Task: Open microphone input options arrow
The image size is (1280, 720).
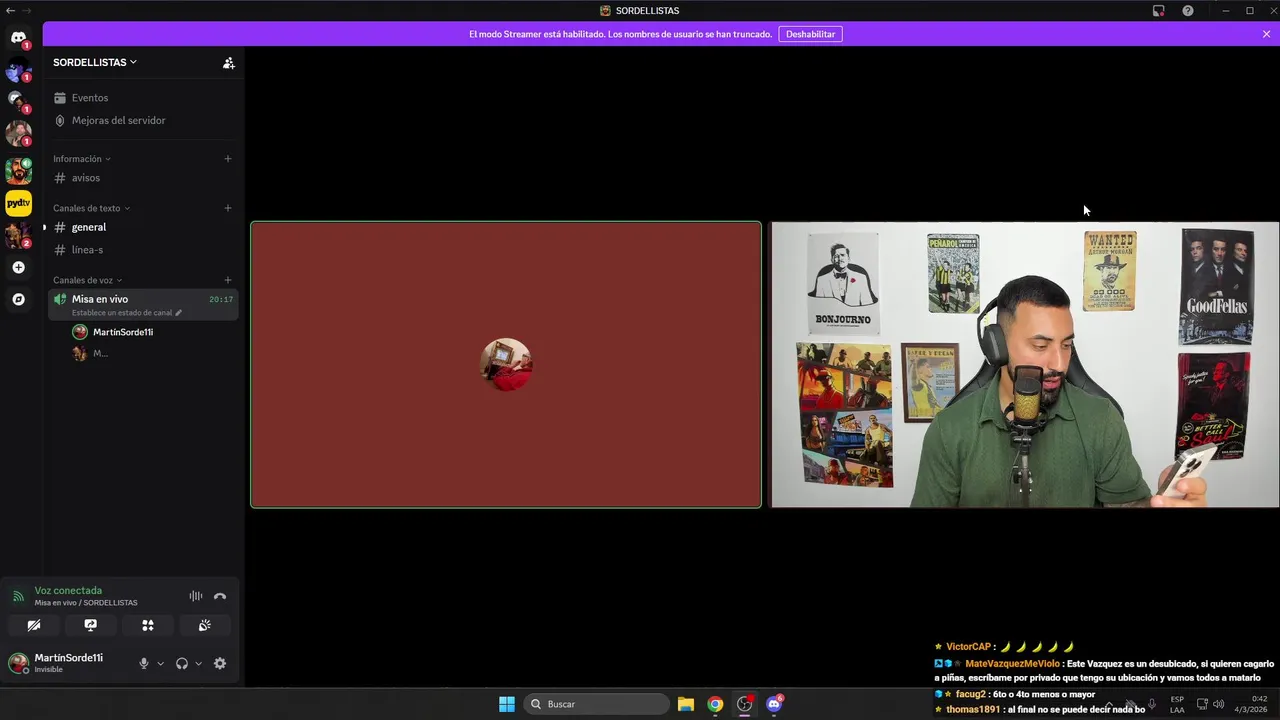Action: point(160,664)
